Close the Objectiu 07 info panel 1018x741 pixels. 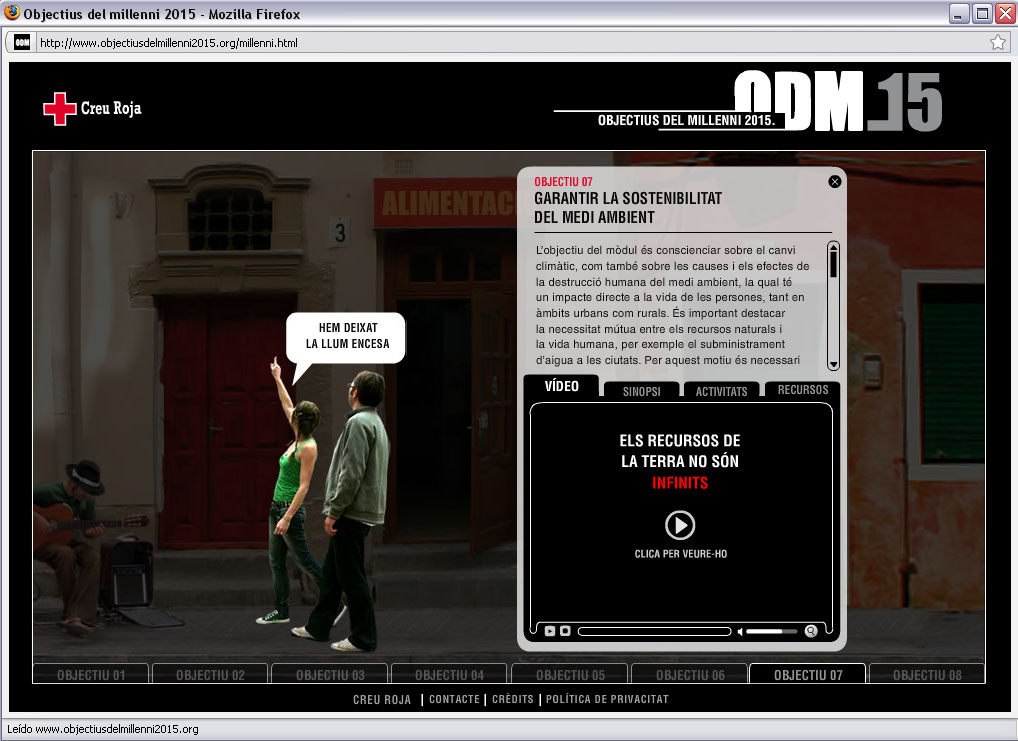pos(835,181)
